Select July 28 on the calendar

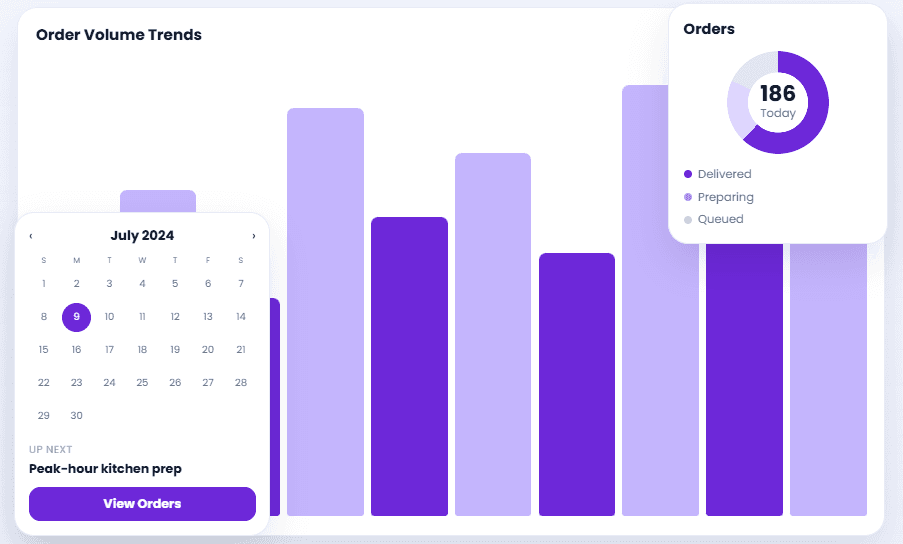[241, 382]
